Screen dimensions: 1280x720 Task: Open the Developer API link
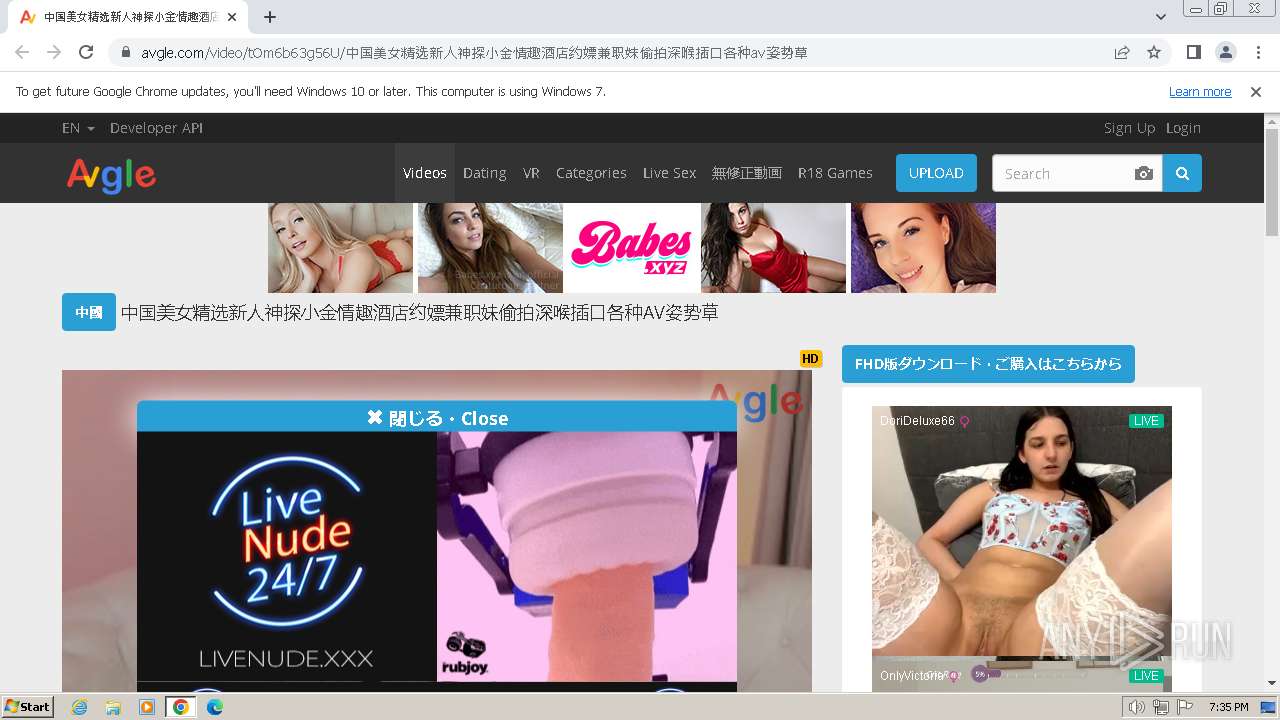pos(156,128)
